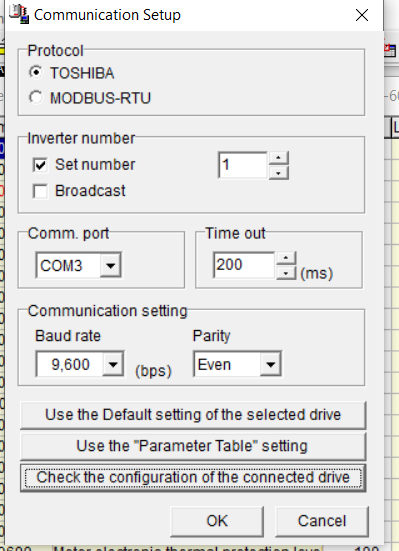Click the Time out value field
This screenshot has width=399, height=551.
tap(244, 265)
